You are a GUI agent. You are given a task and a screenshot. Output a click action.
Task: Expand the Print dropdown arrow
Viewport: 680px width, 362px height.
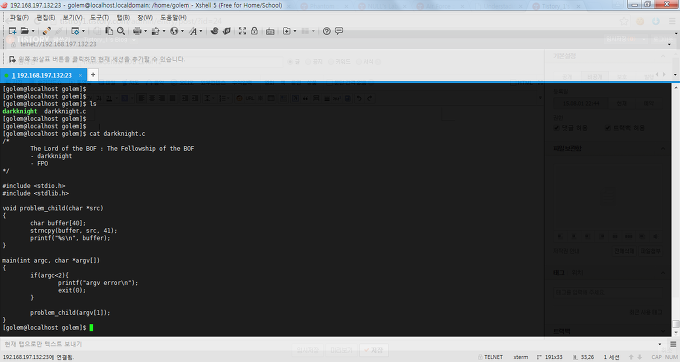[x=145, y=31]
